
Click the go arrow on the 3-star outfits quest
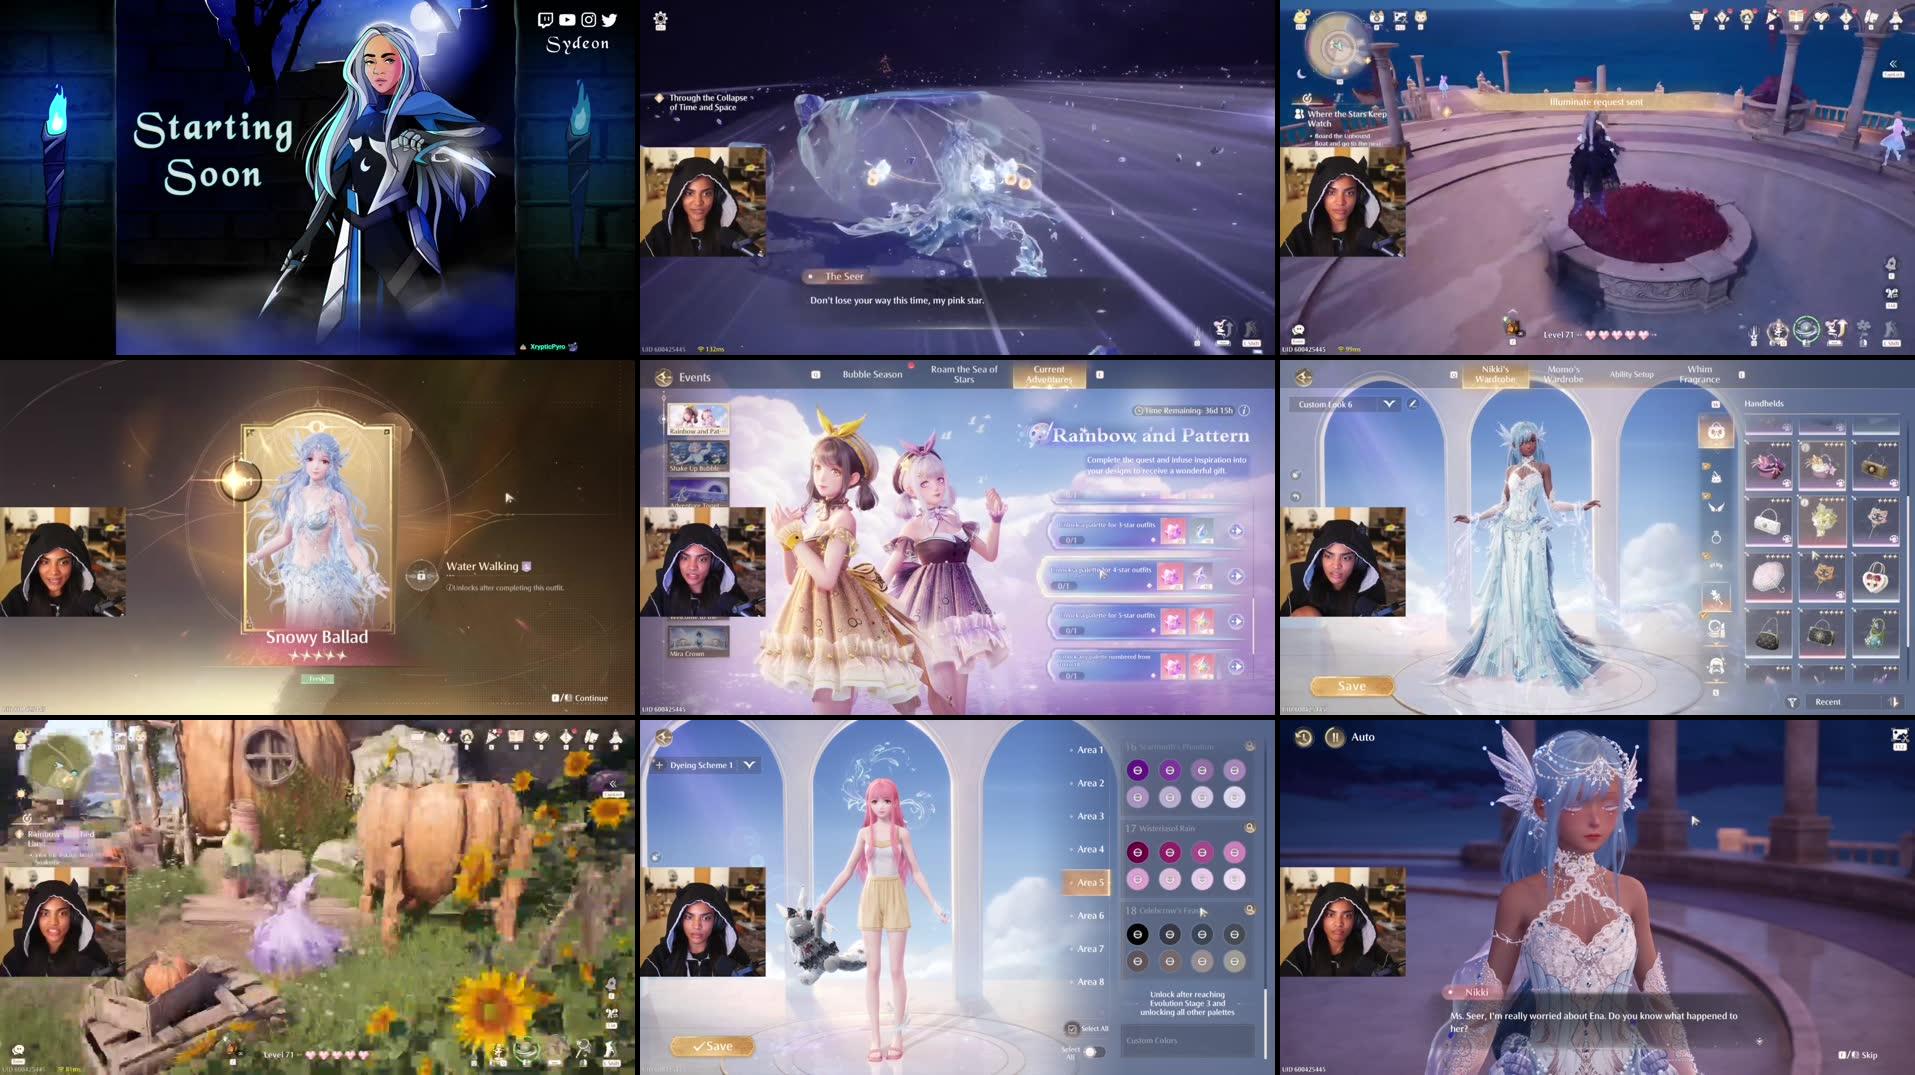click(x=1236, y=531)
